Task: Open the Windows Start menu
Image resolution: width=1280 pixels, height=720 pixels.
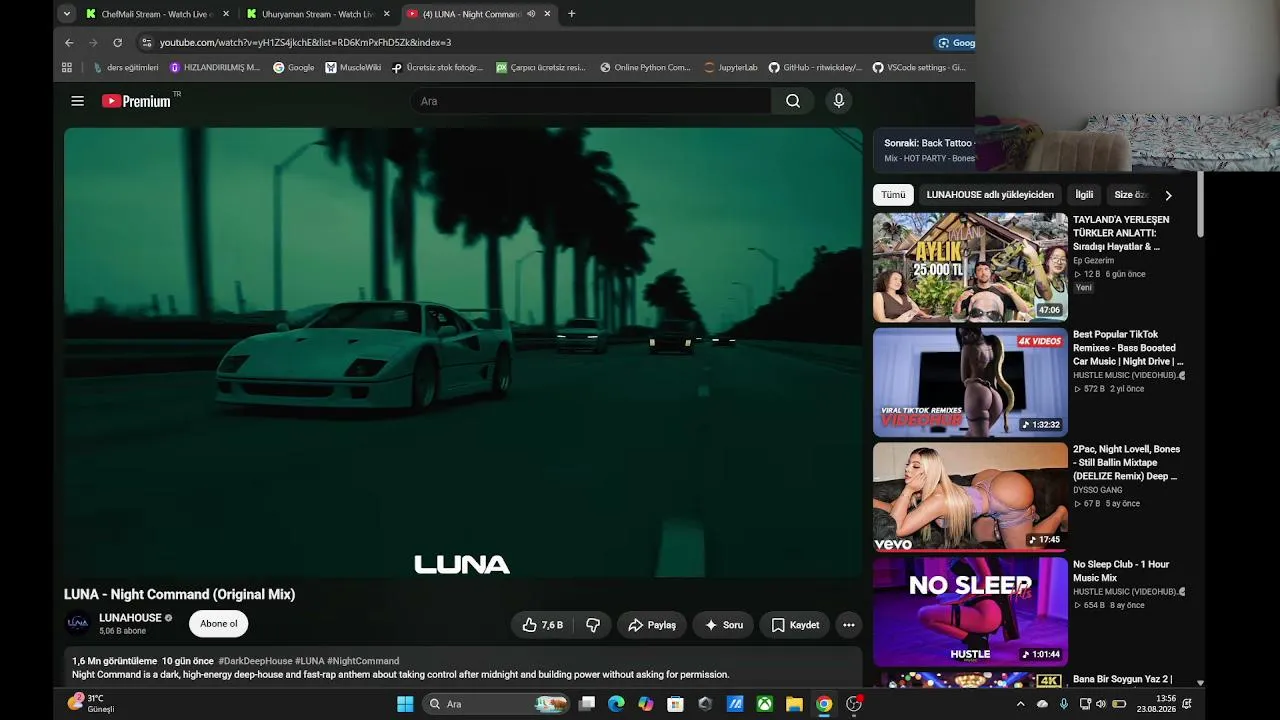Action: [x=405, y=704]
